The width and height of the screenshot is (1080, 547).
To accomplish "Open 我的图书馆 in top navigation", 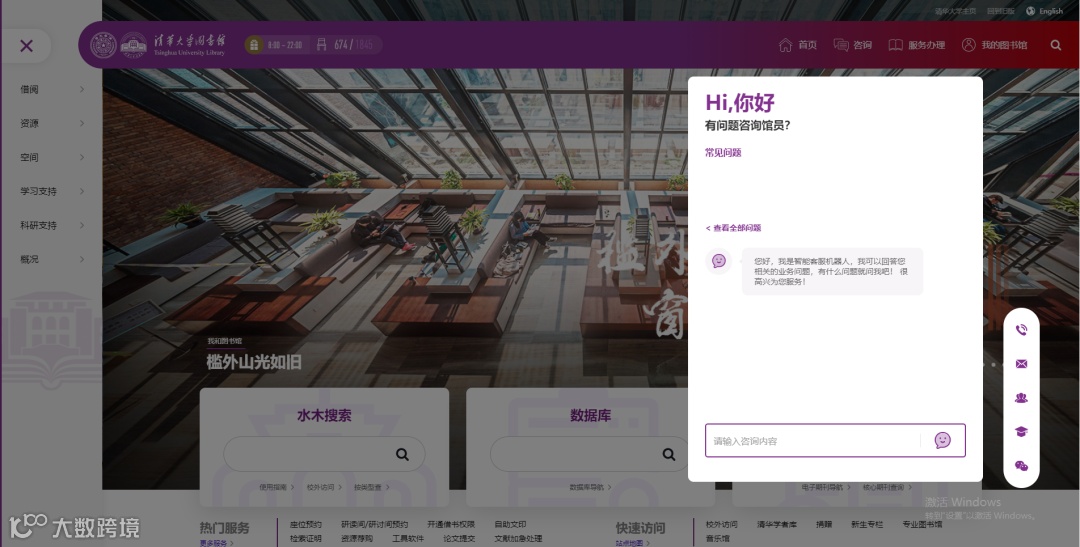I will pos(1004,45).
